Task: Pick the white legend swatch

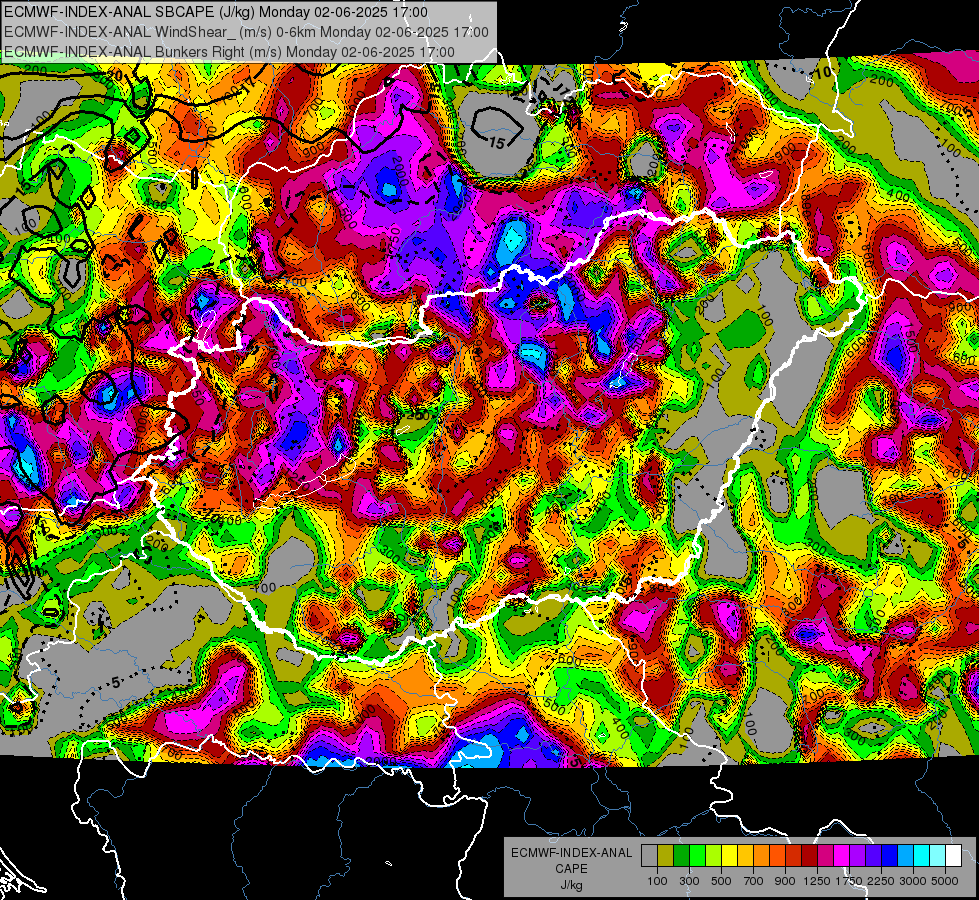Action: point(954,855)
